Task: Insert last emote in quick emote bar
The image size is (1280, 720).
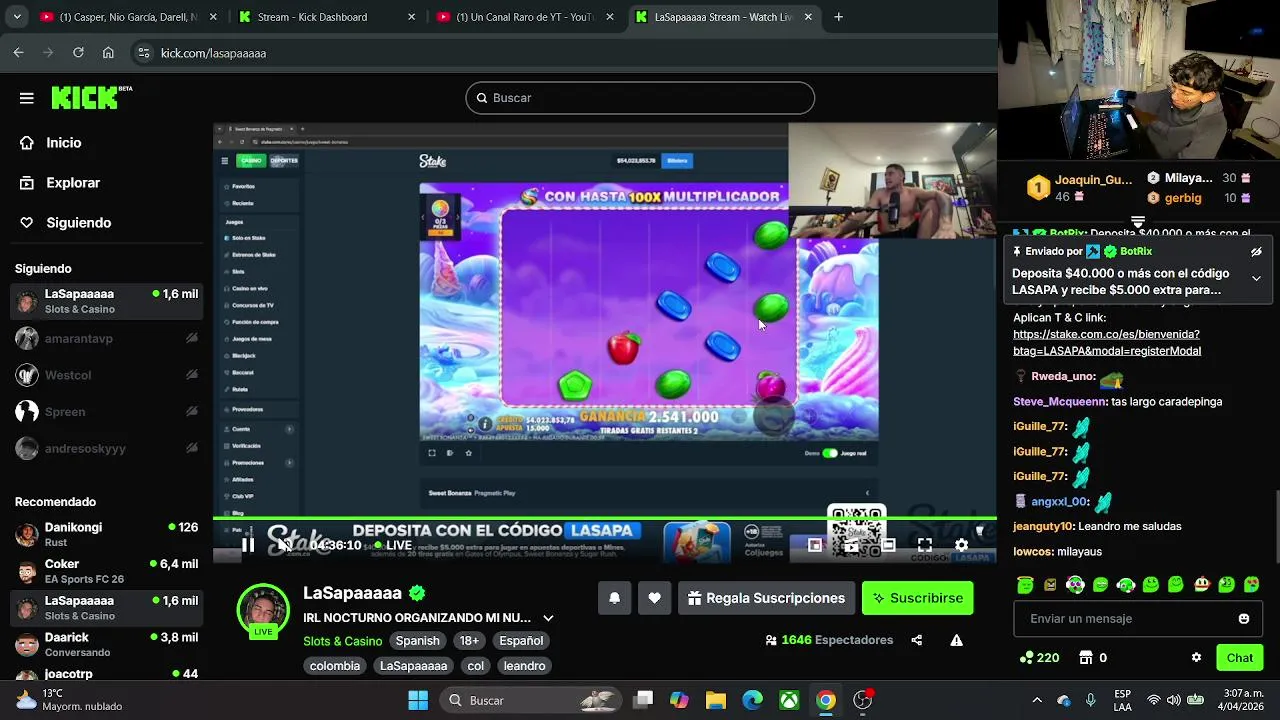Action: pyautogui.click(x=1251, y=585)
